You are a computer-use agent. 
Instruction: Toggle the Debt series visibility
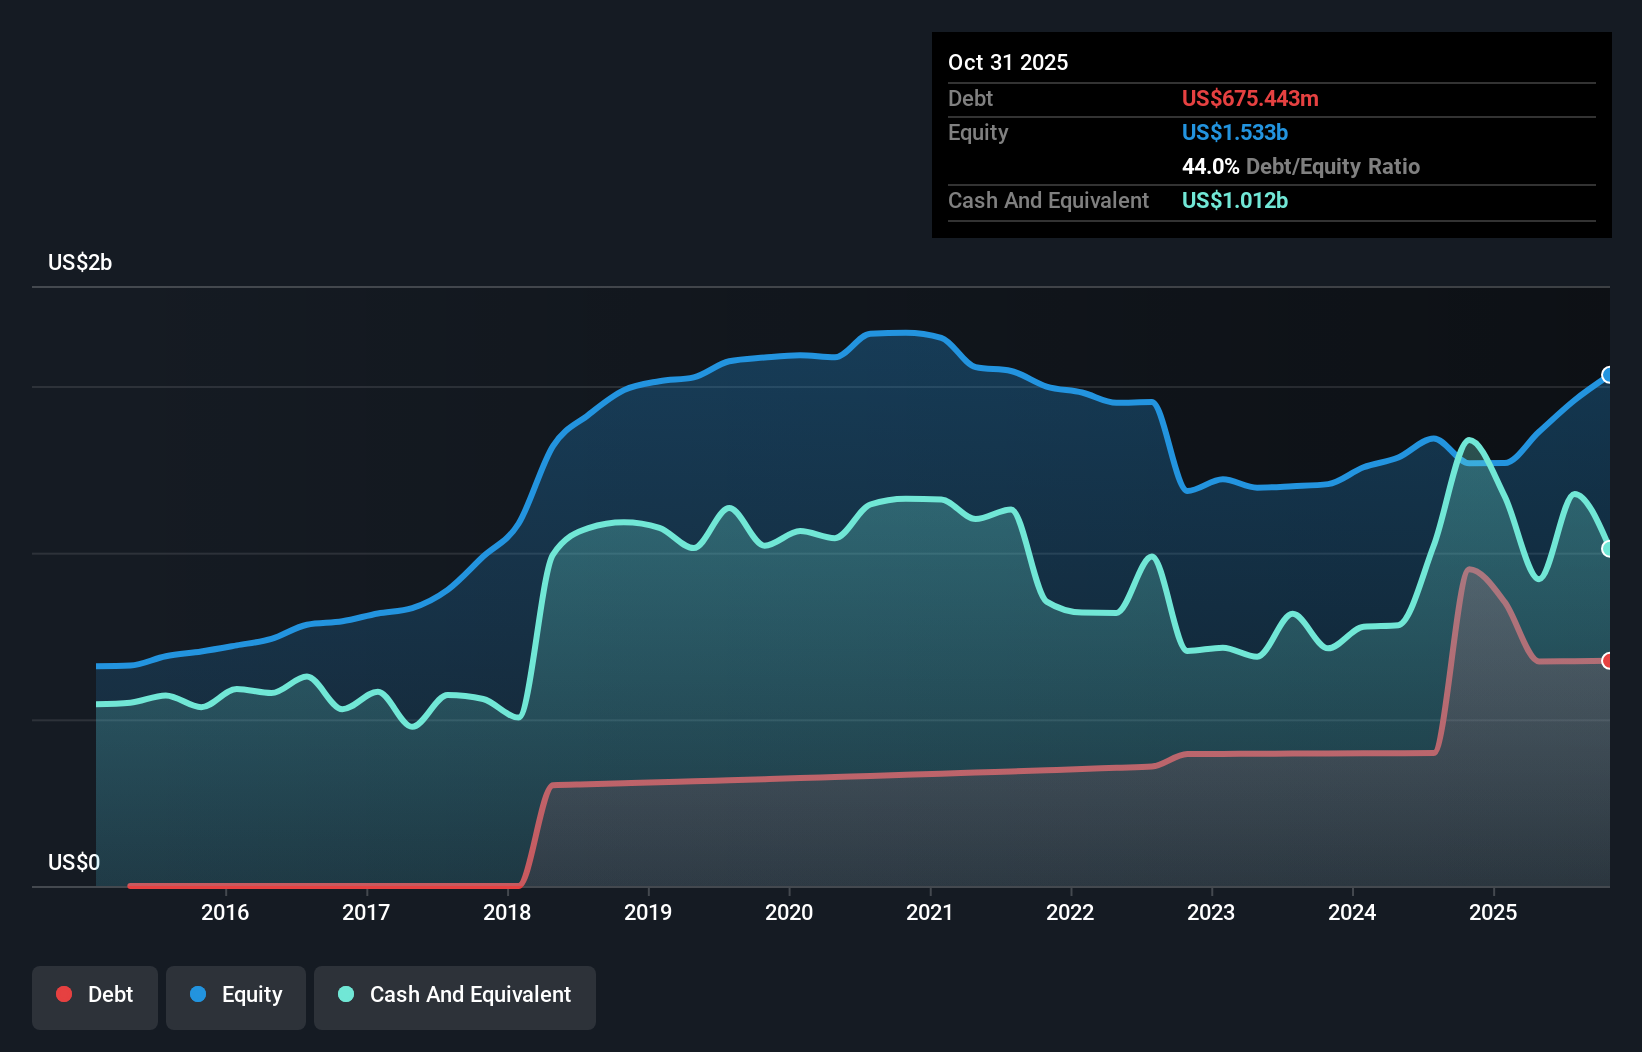(95, 994)
